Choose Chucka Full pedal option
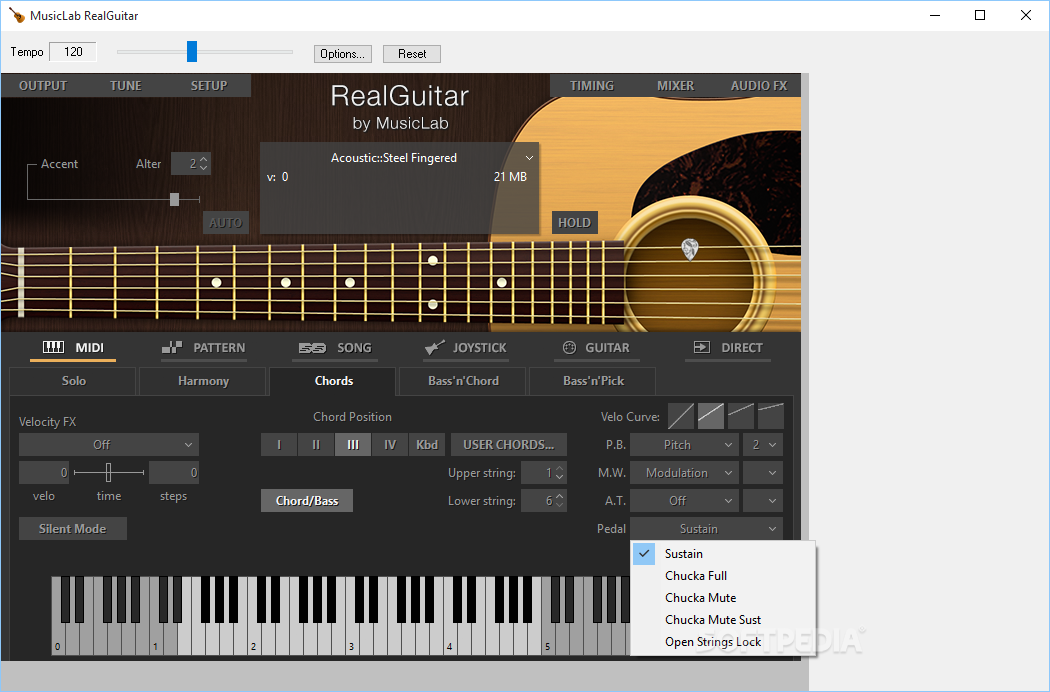This screenshot has height=692, width=1050. (723, 576)
